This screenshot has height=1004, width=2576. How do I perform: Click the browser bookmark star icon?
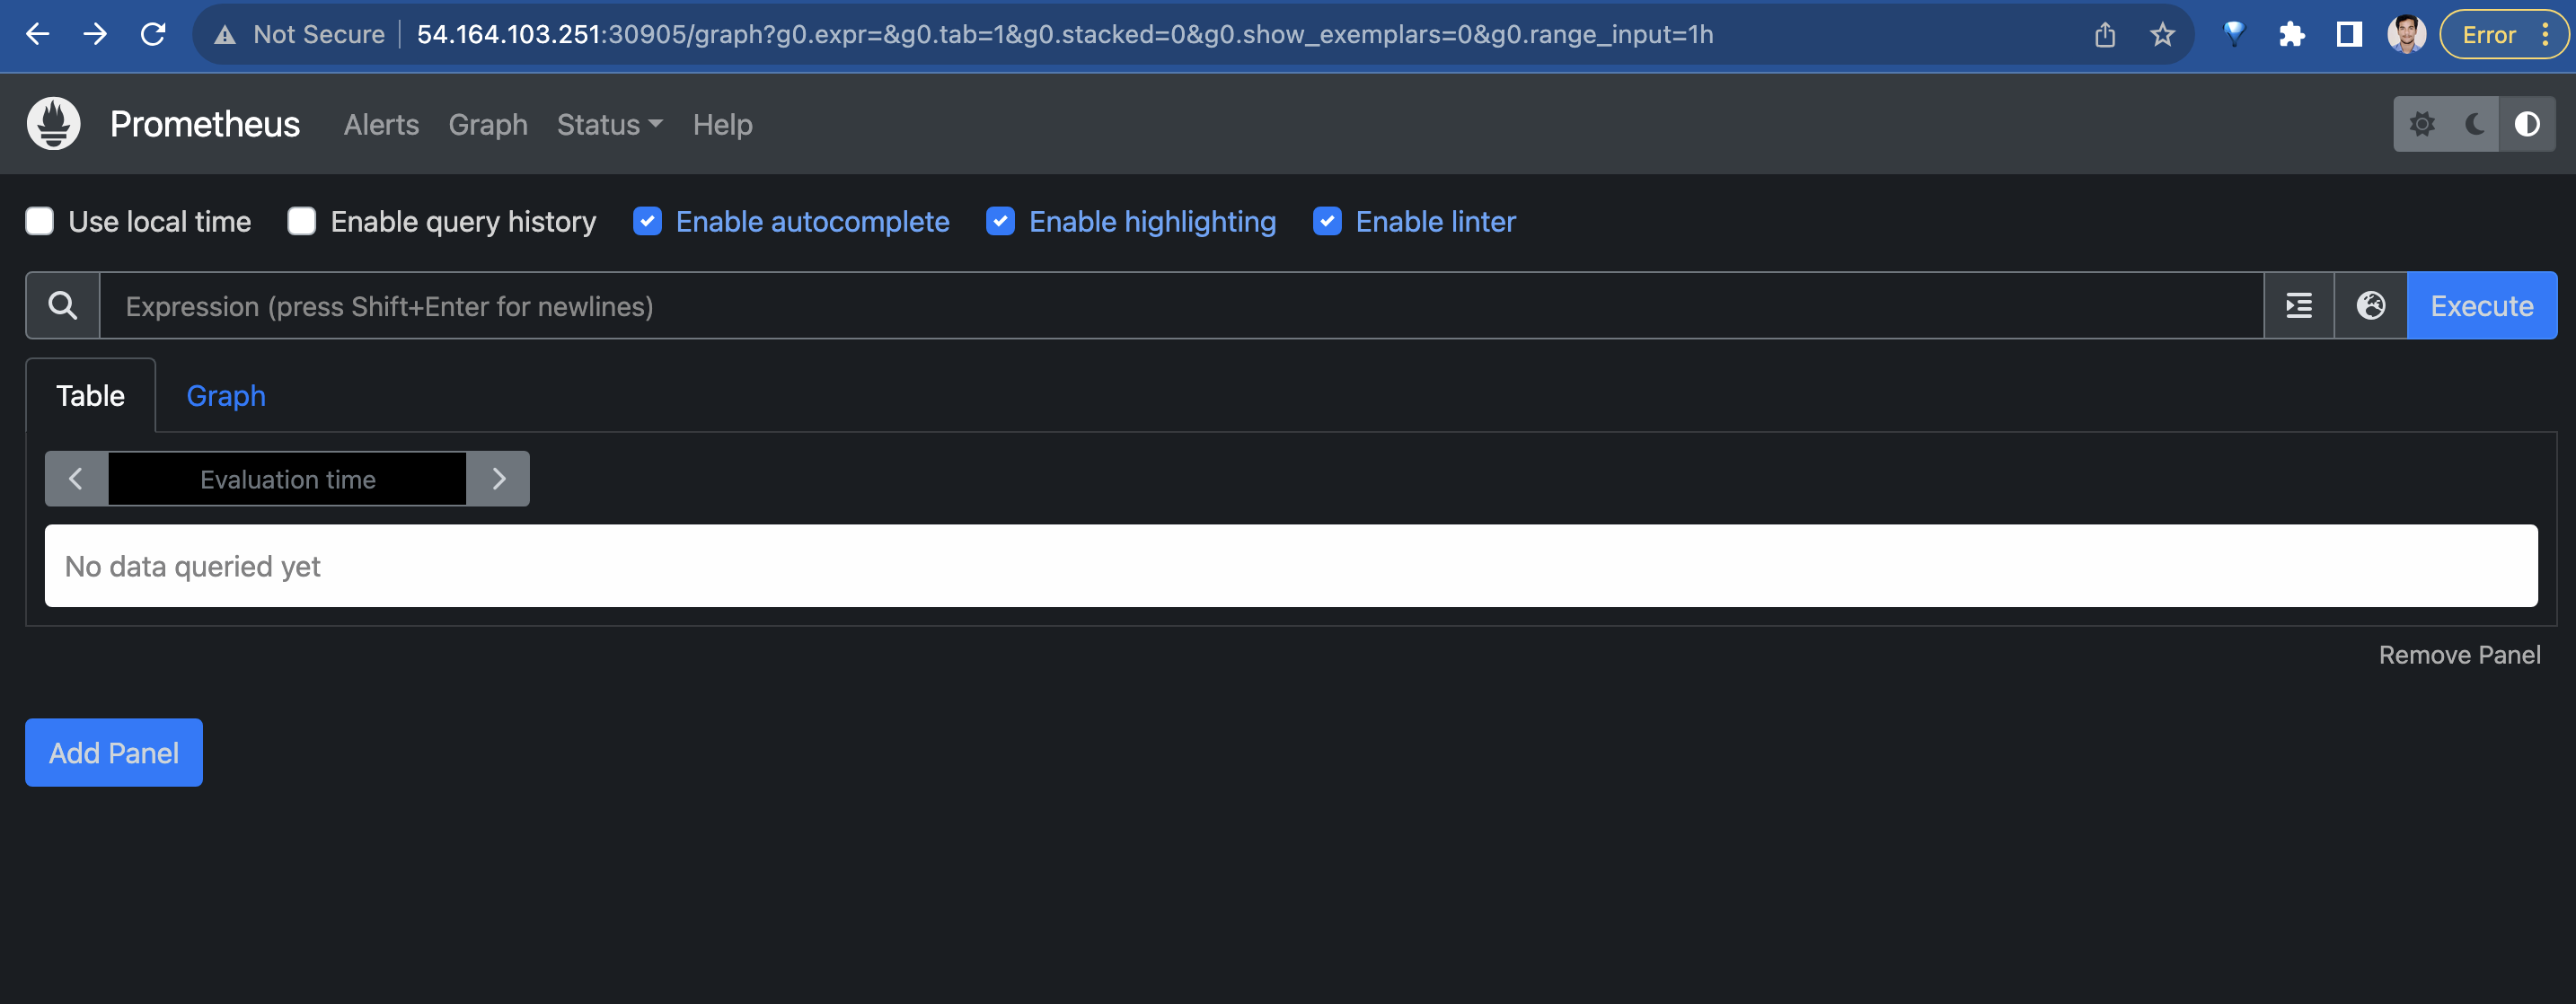(x=2162, y=34)
